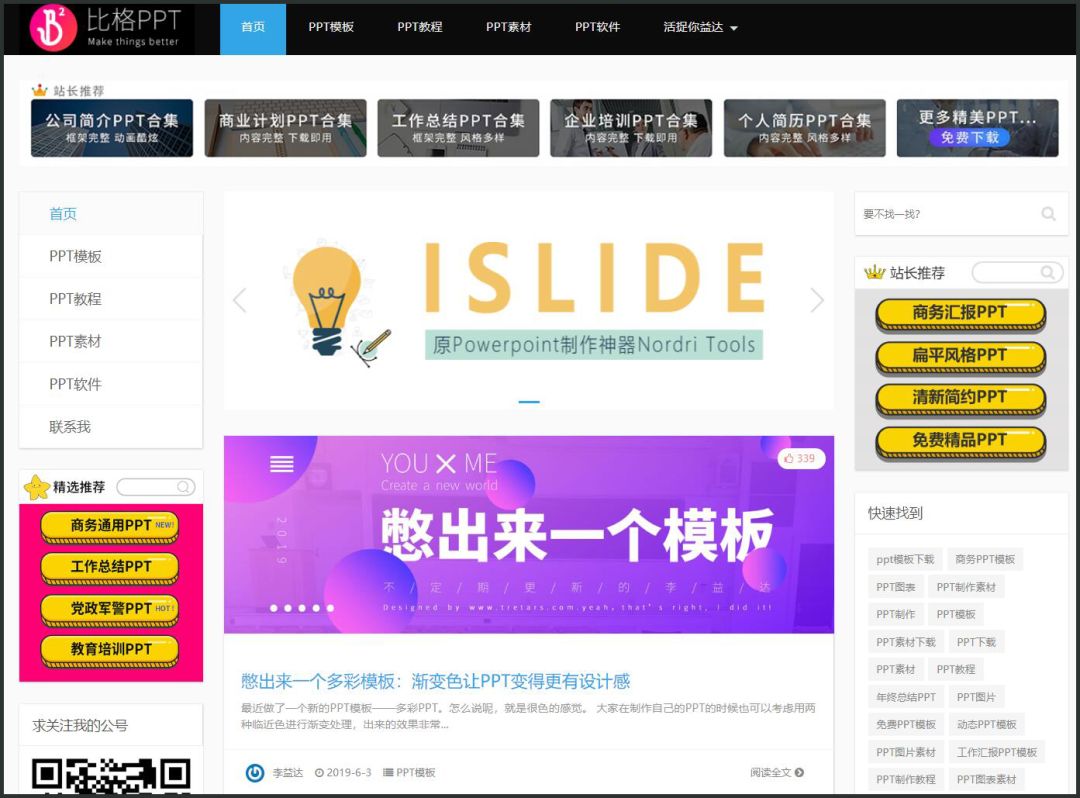
Task: Click the search magnifier icon in 要不找一找 box
Action: tap(1048, 214)
